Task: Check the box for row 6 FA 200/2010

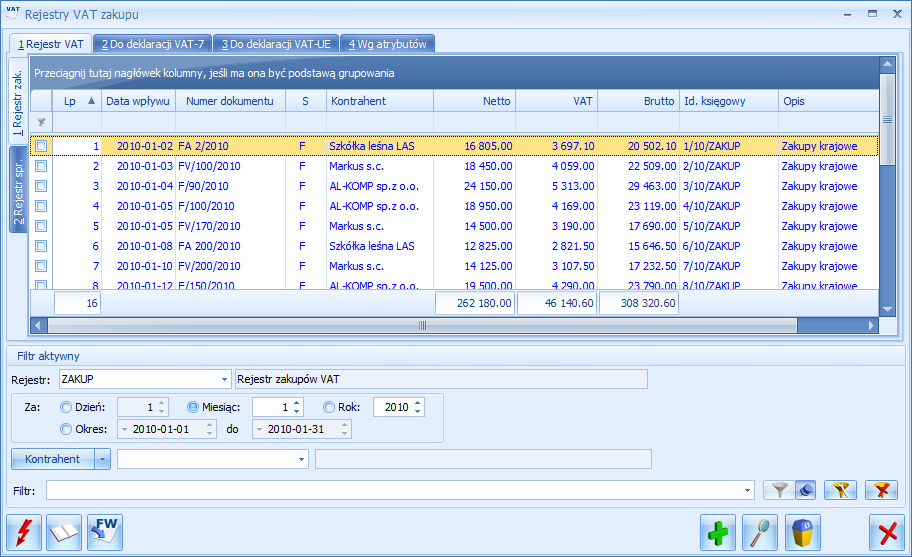Action: (41, 246)
